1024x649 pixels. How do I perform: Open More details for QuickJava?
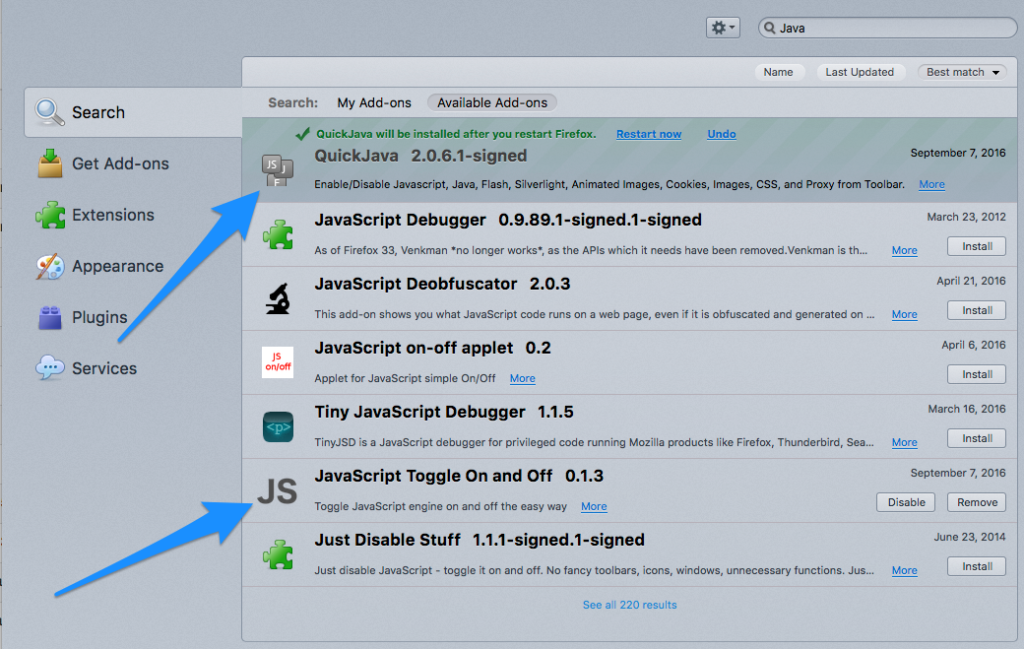931,184
